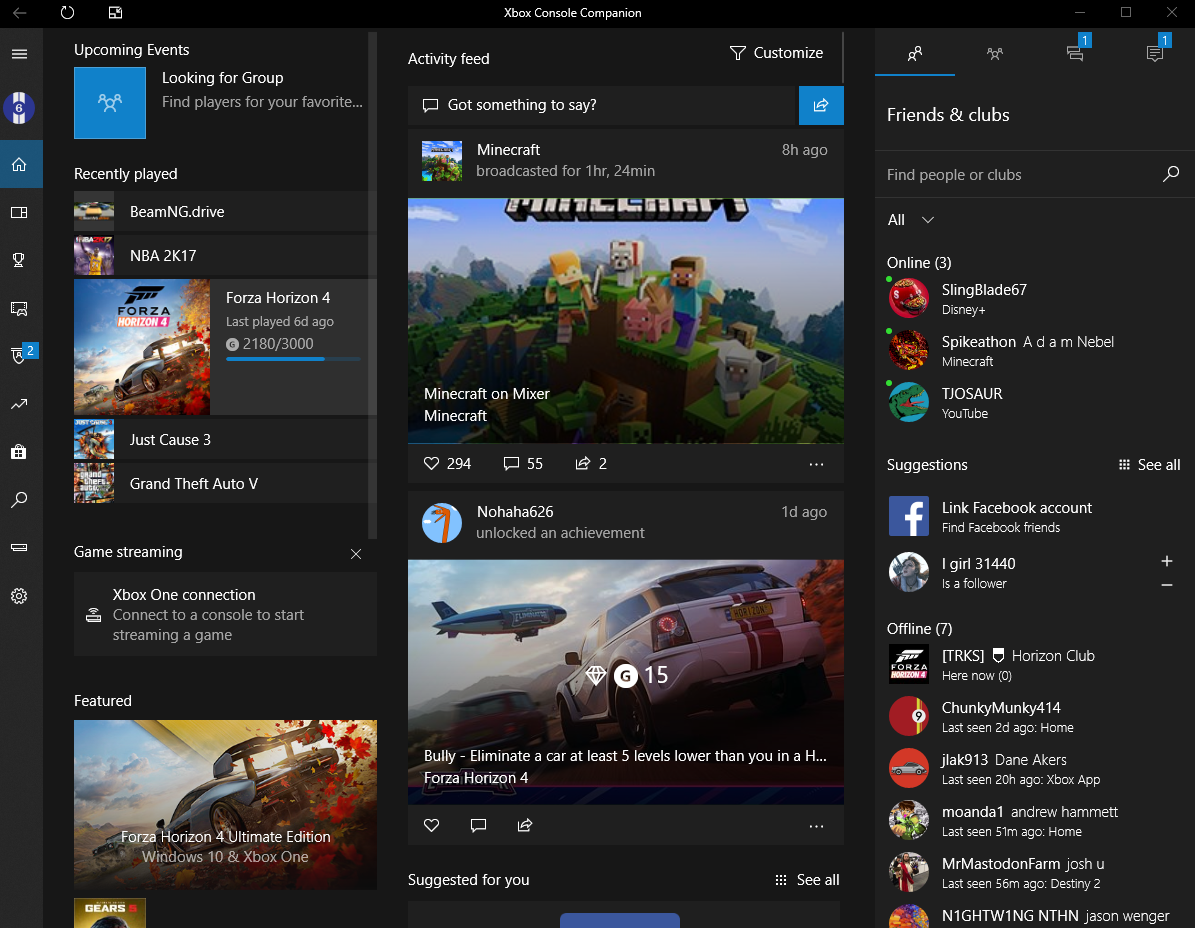Click Forza Horizon 4 gamerscore progress bar

(x=293, y=359)
